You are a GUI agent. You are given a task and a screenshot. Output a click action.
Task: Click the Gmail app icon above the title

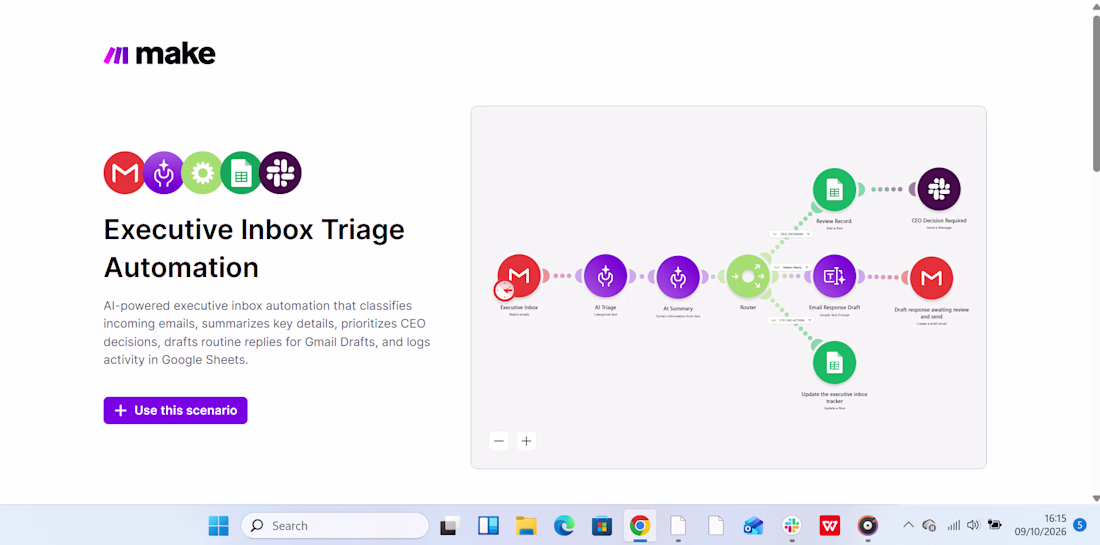[x=125, y=173]
